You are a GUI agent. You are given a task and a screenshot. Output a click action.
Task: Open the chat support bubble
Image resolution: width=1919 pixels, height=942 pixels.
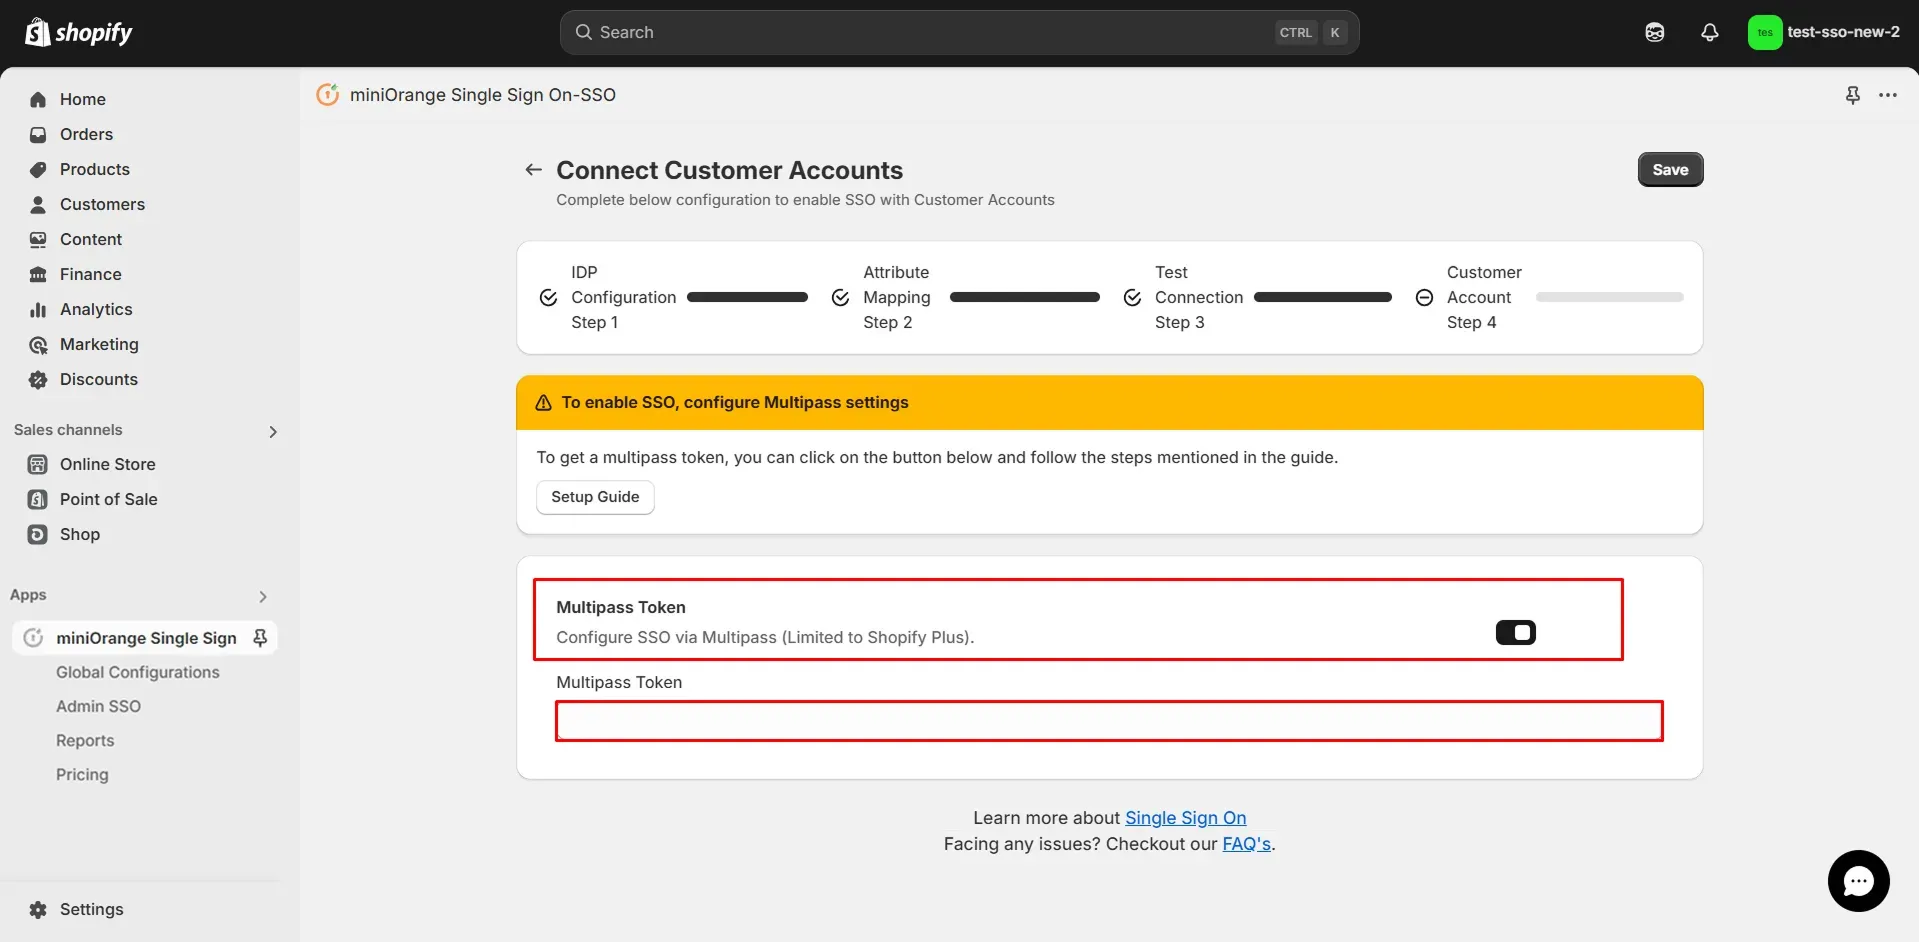pyautogui.click(x=1858, y=881)
